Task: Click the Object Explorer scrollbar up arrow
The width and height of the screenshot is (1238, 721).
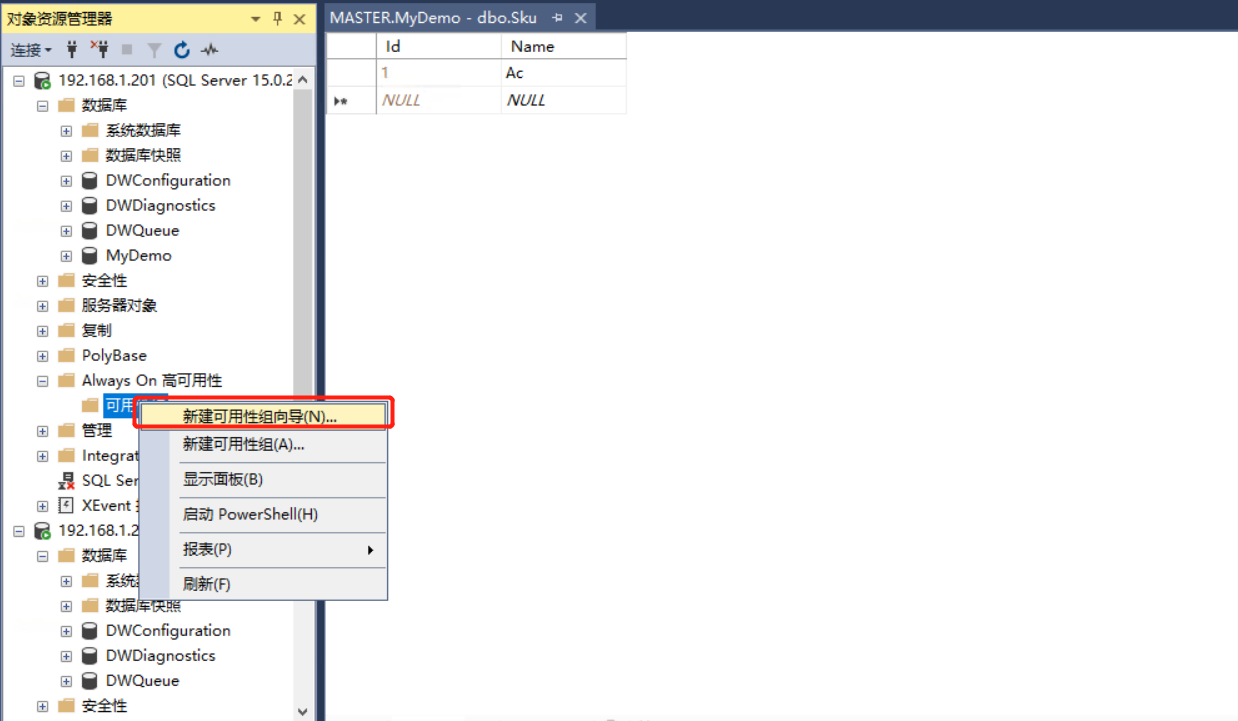Action: click(303, 79)
